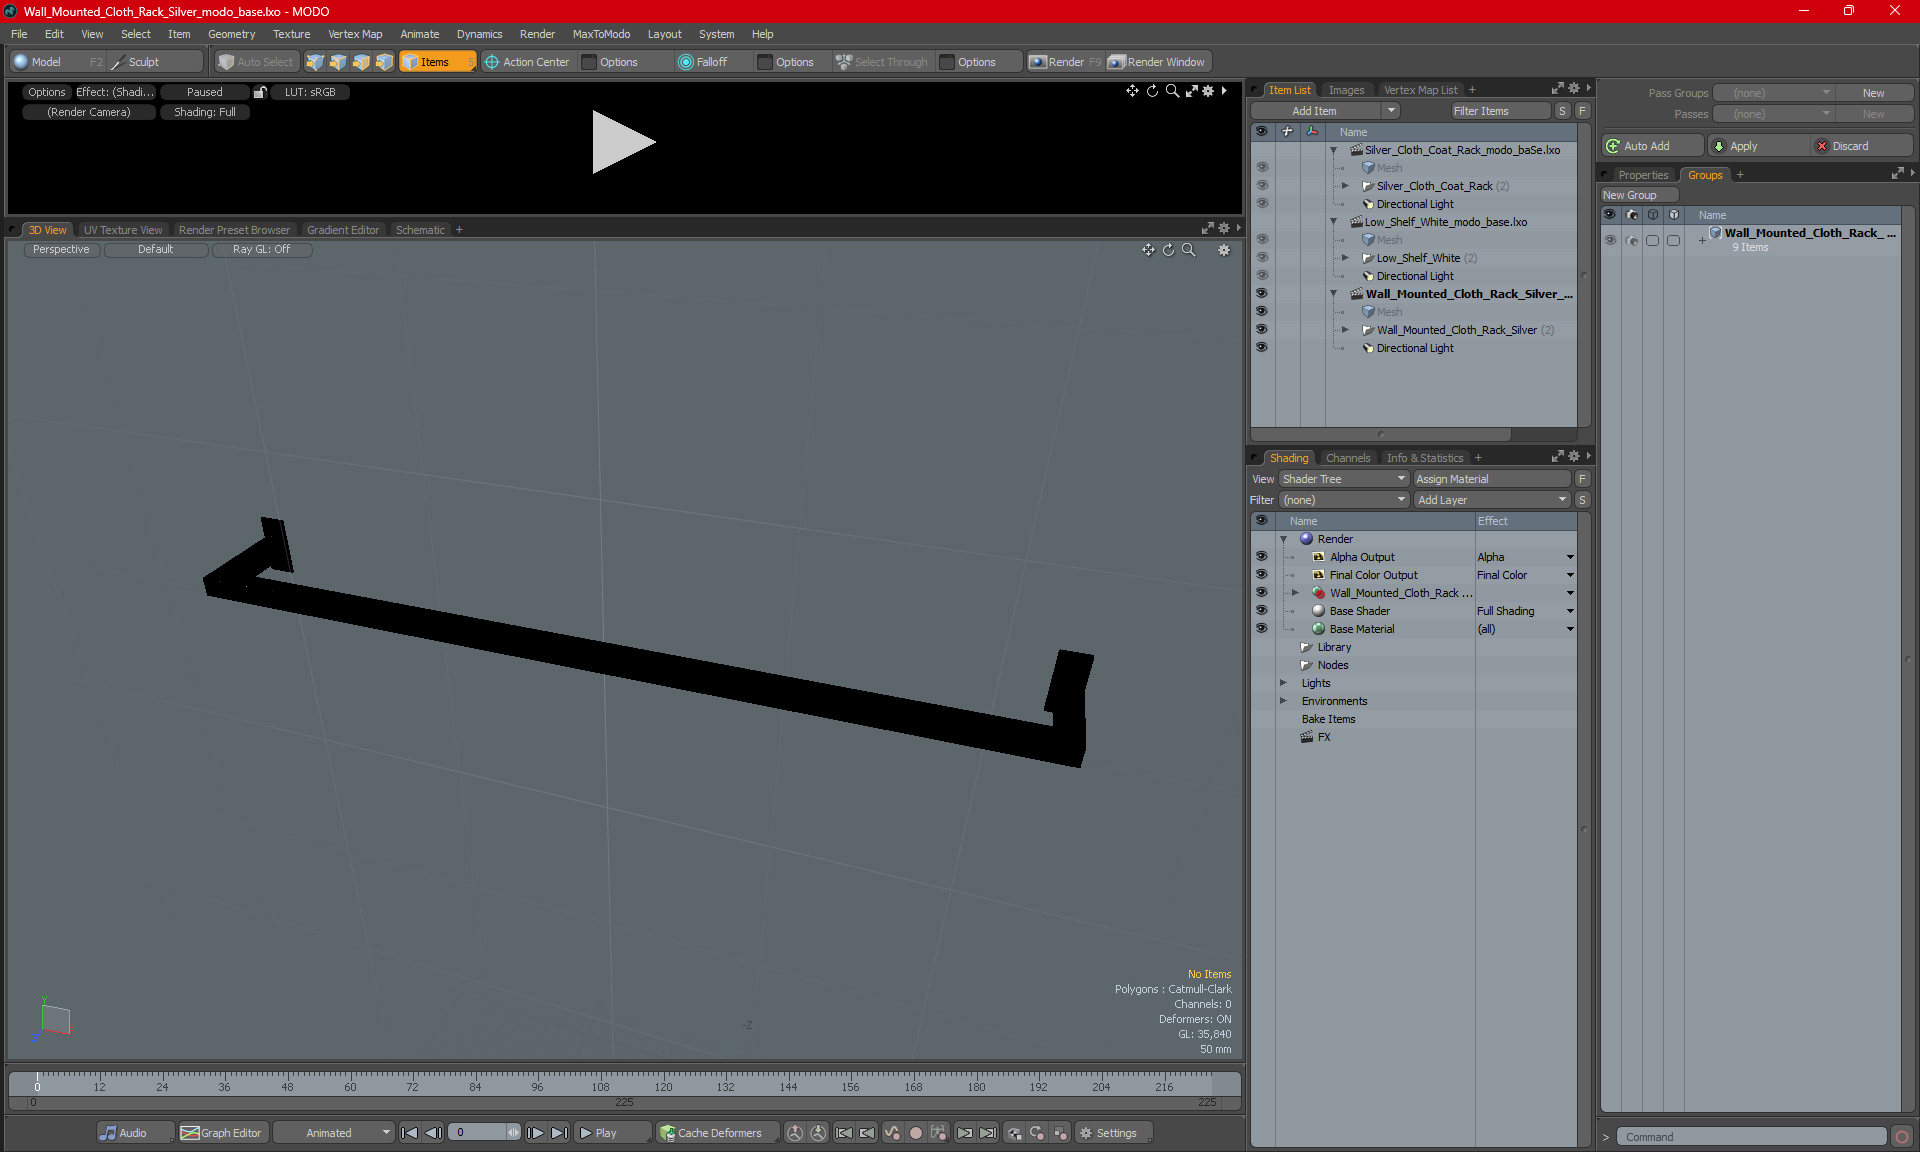
Task: Click Apply in passes panel
Action: pyautogui.click(x=1759, y=146)
